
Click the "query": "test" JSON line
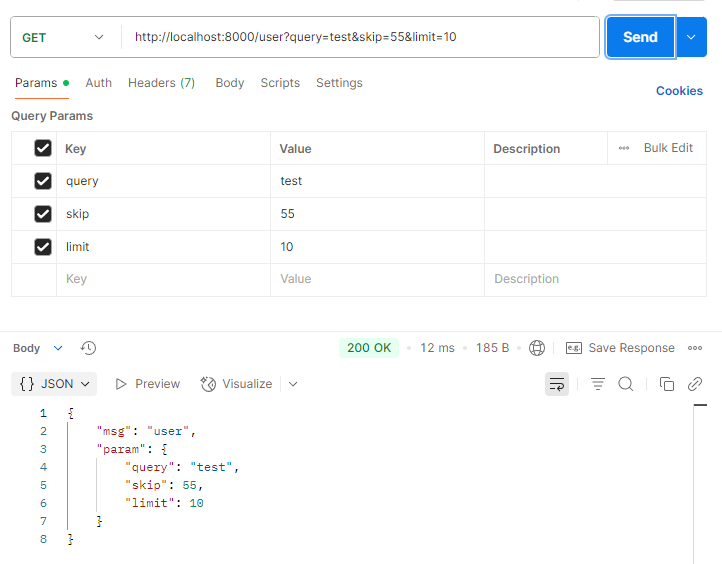[x=182, y=467]
